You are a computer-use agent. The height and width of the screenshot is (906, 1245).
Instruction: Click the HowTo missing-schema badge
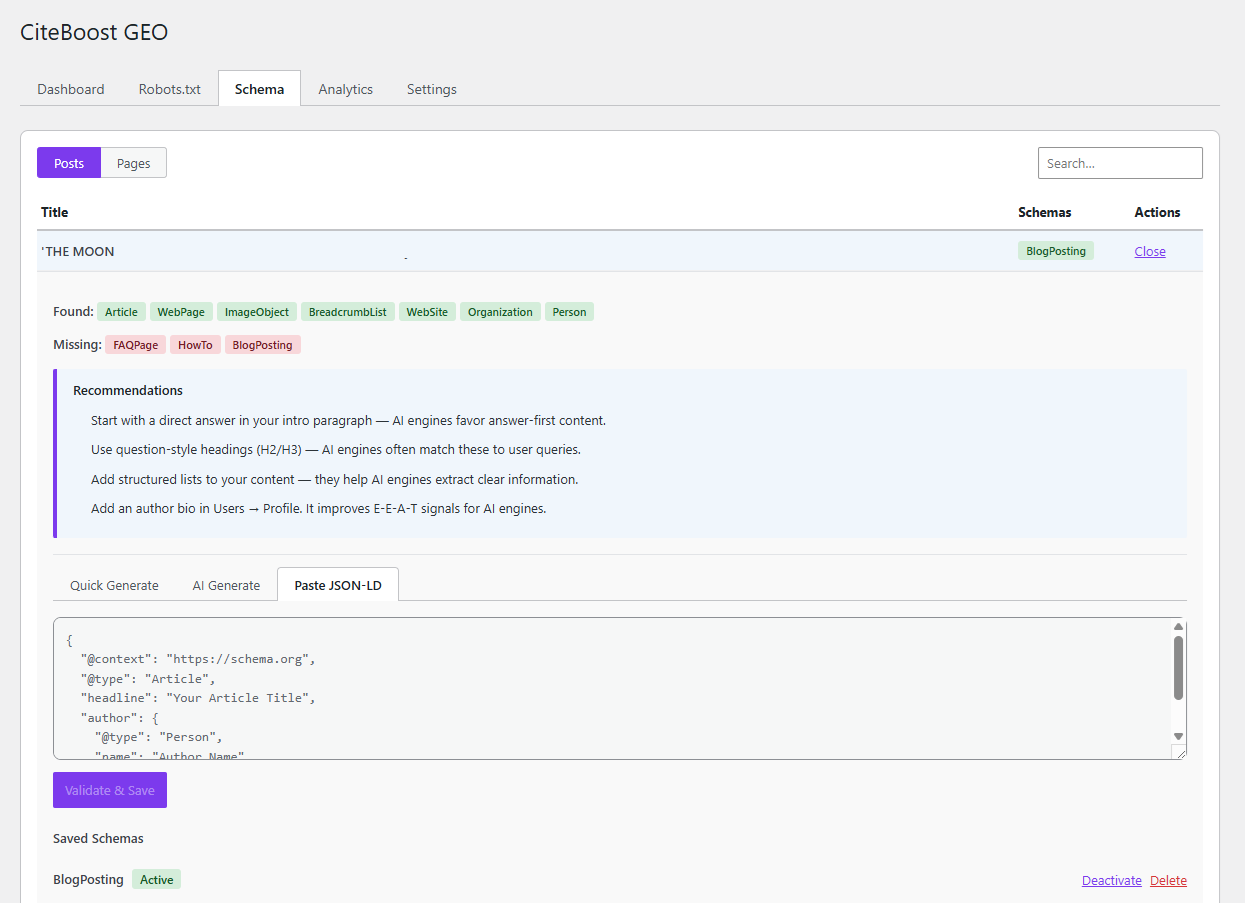[195, 344]
